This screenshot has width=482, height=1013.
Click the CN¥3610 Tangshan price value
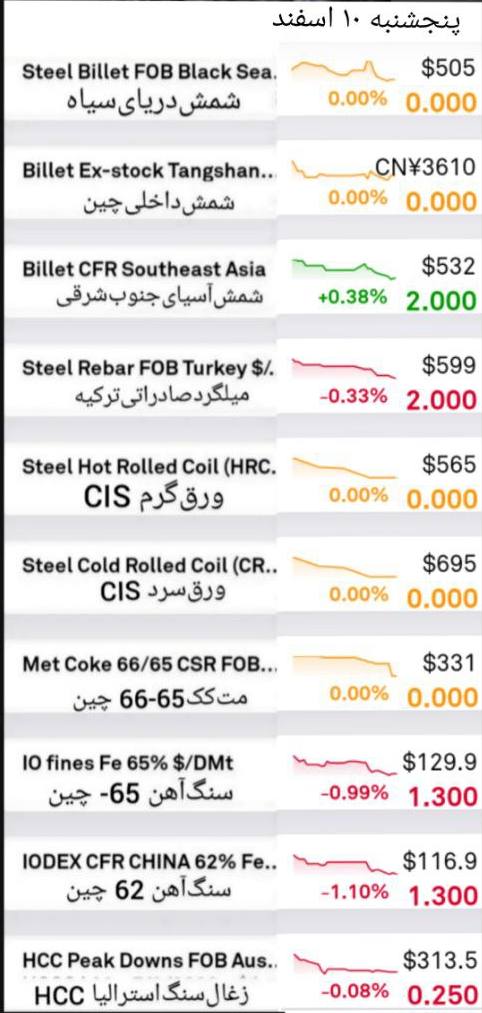[x=426, y=168]
